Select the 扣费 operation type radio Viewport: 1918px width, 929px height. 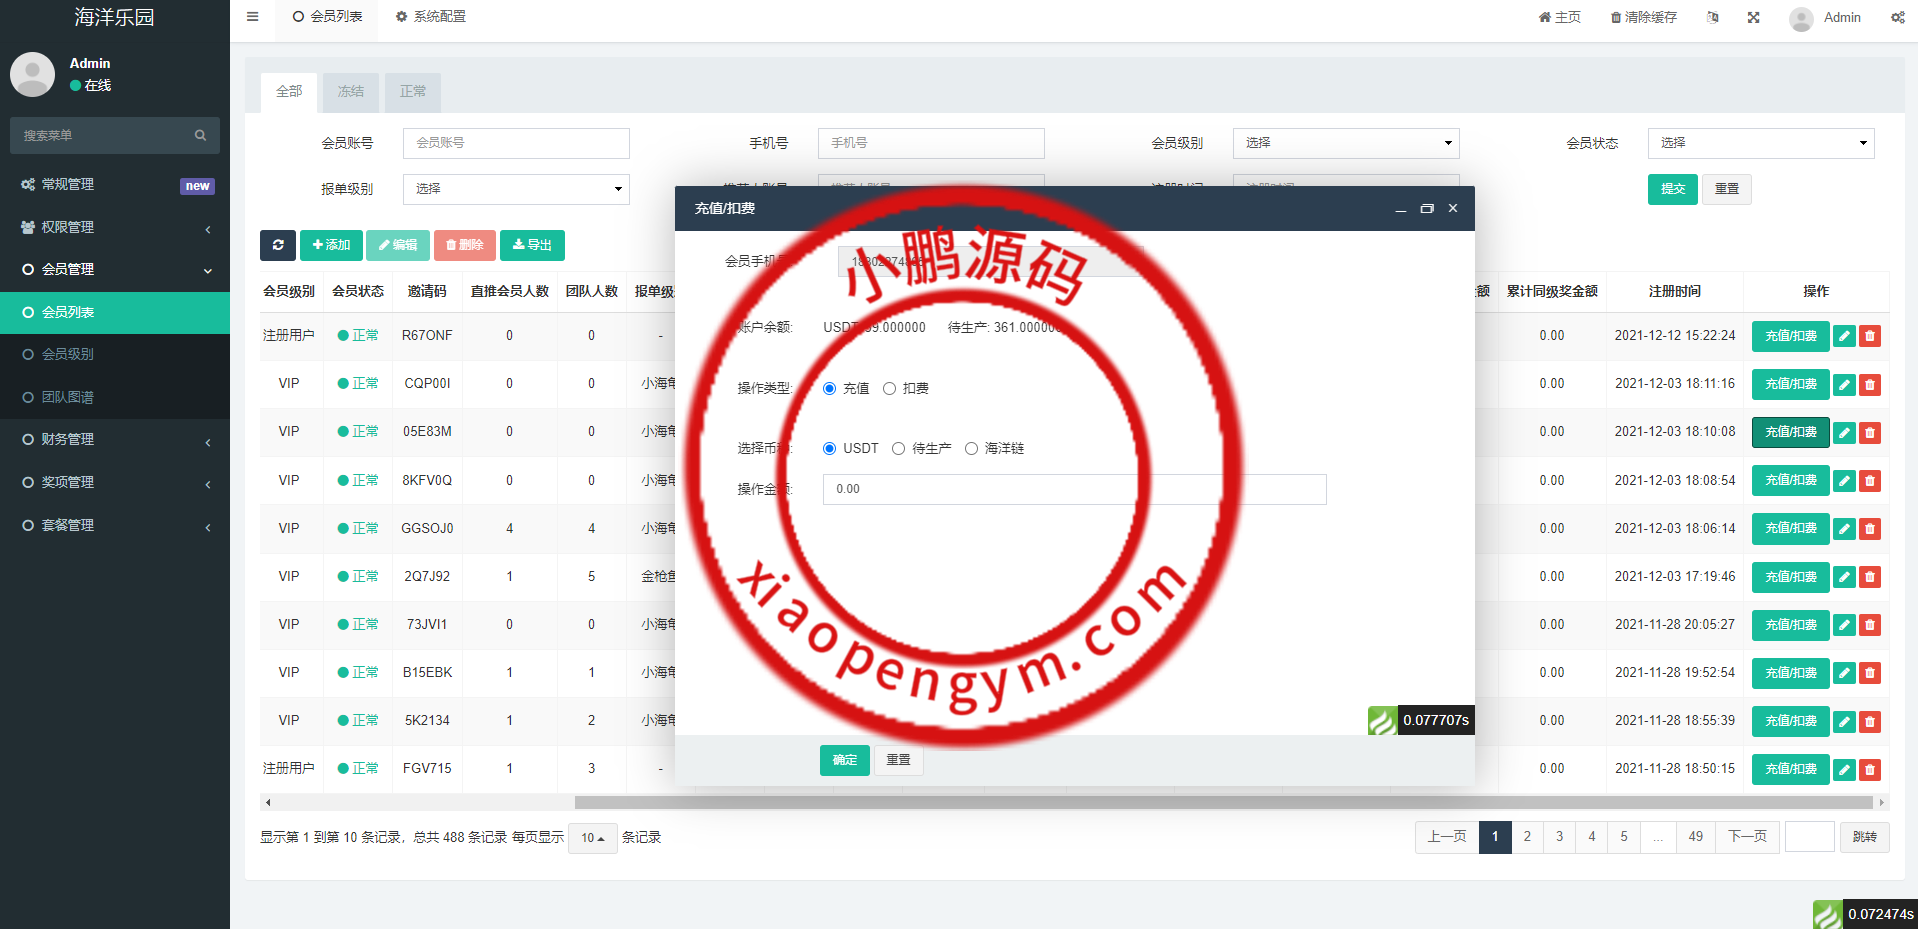click(x=890, y=388)
